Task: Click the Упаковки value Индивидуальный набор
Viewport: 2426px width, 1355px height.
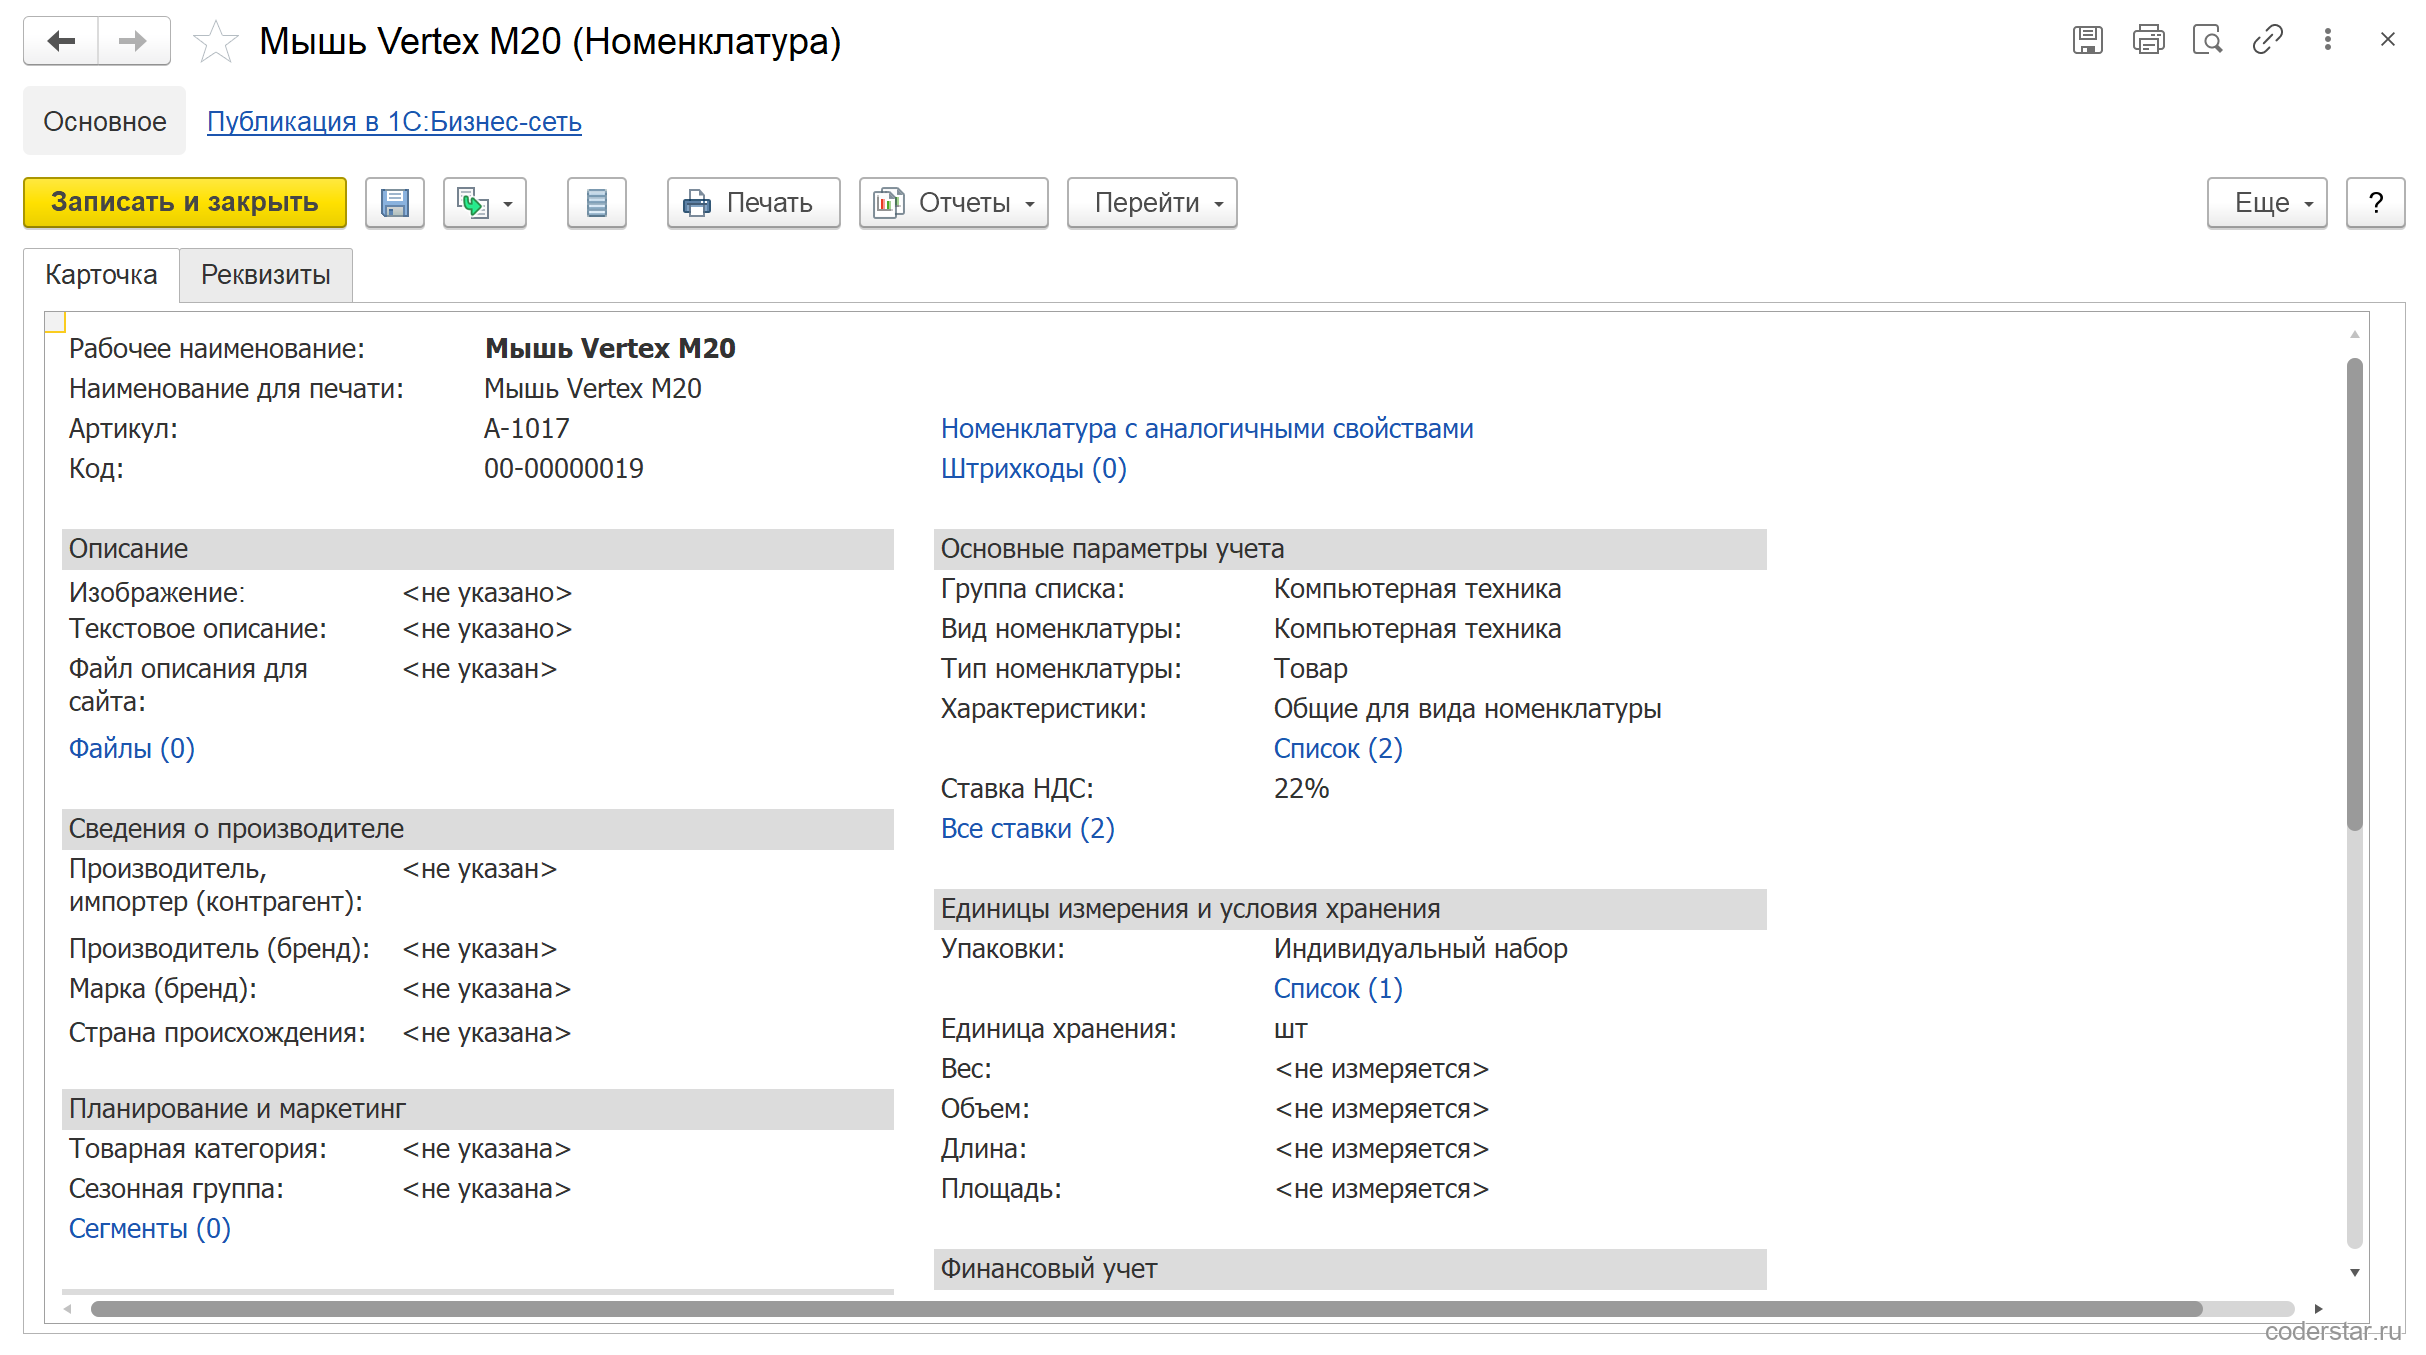Action: (1421, 949)
